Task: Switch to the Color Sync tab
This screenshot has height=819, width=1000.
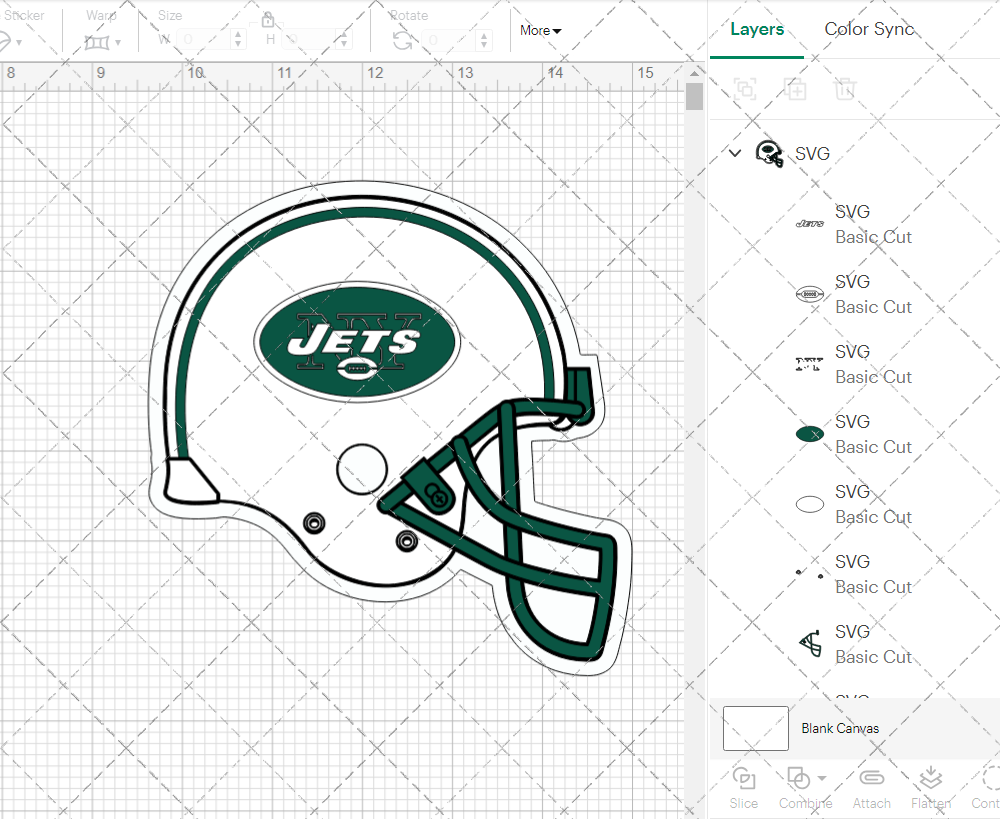Action: (869, 29)
